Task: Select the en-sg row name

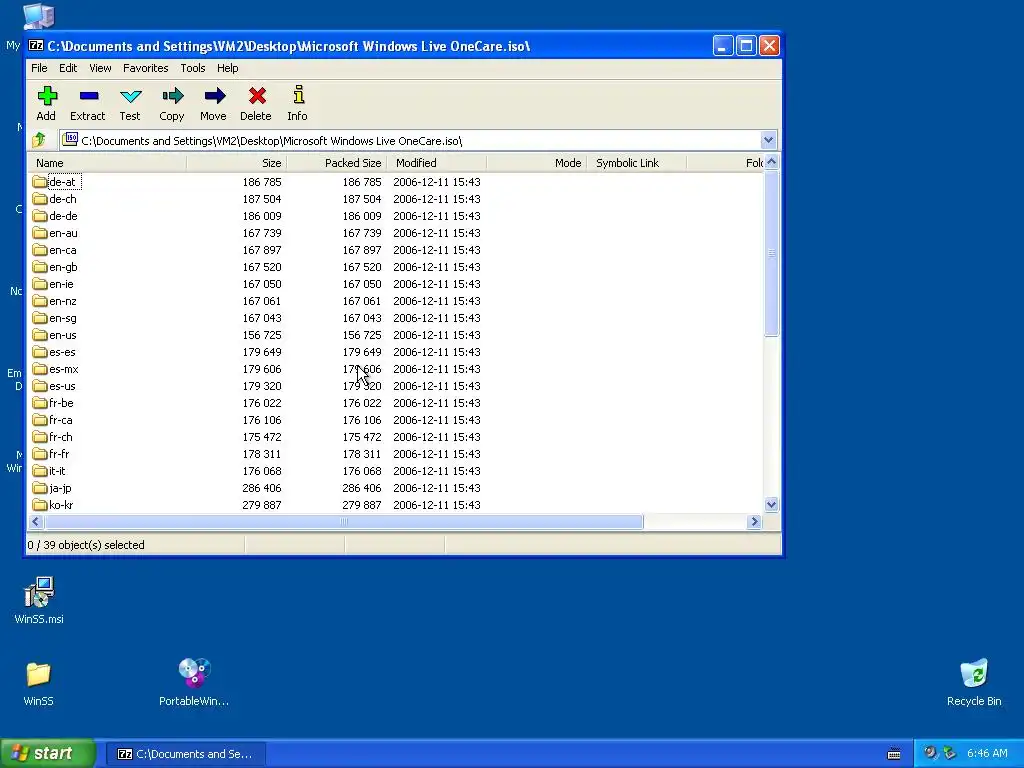Action: click(x=63, y=318)
